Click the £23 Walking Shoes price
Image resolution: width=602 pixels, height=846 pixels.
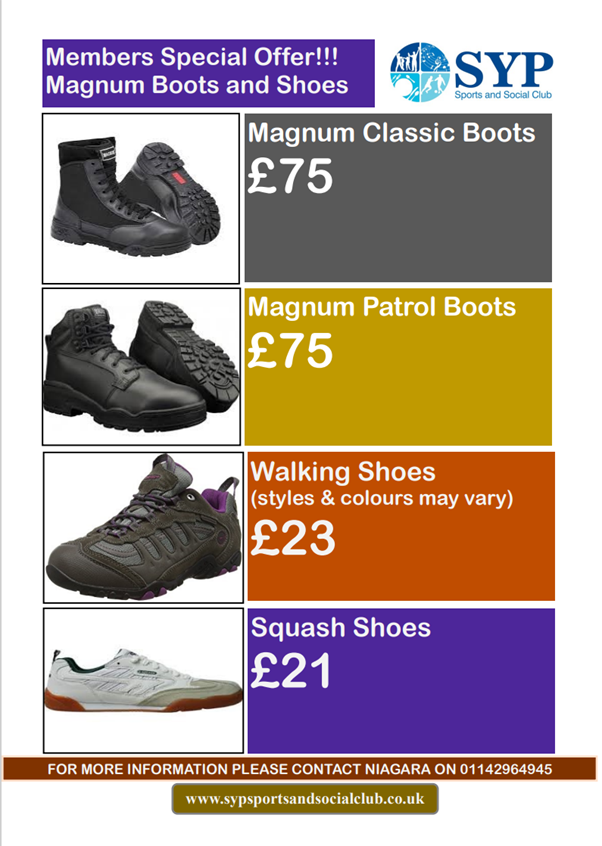[292, 540]
